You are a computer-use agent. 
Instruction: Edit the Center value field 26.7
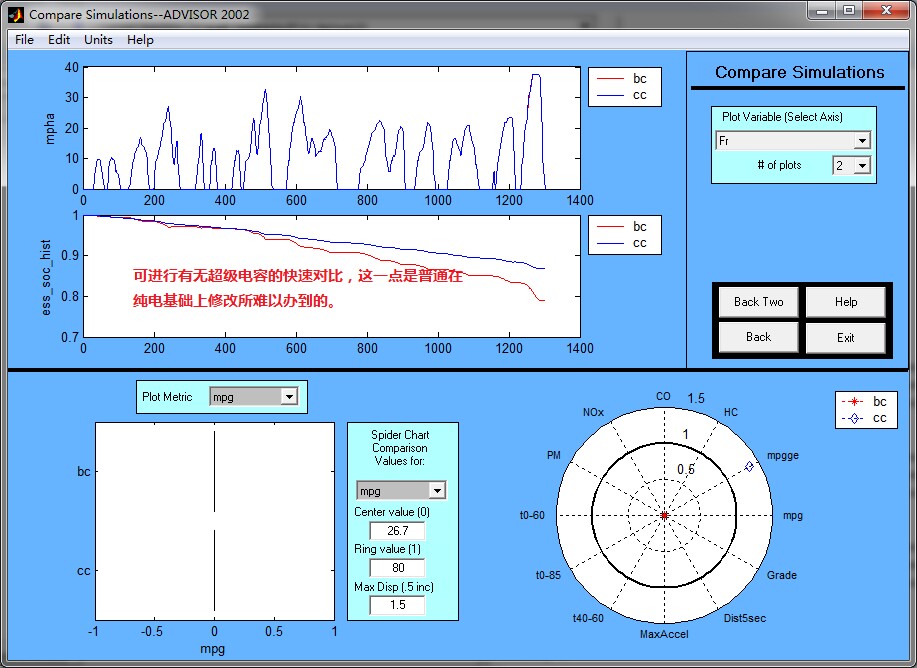tap(398, 531)
